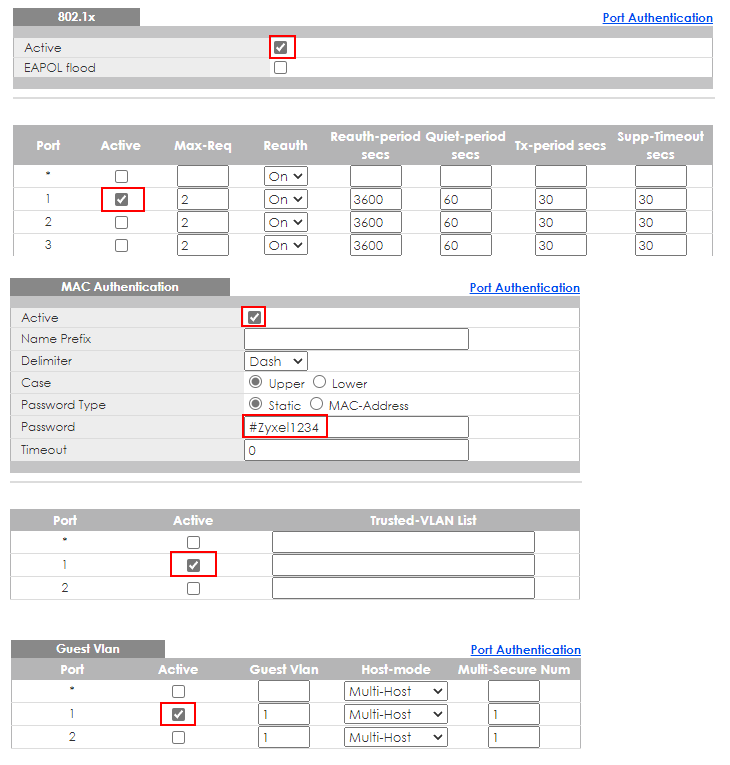
Task: Open Port Authentication link beside MAC Authentication
Action: [x=524, y=288]
